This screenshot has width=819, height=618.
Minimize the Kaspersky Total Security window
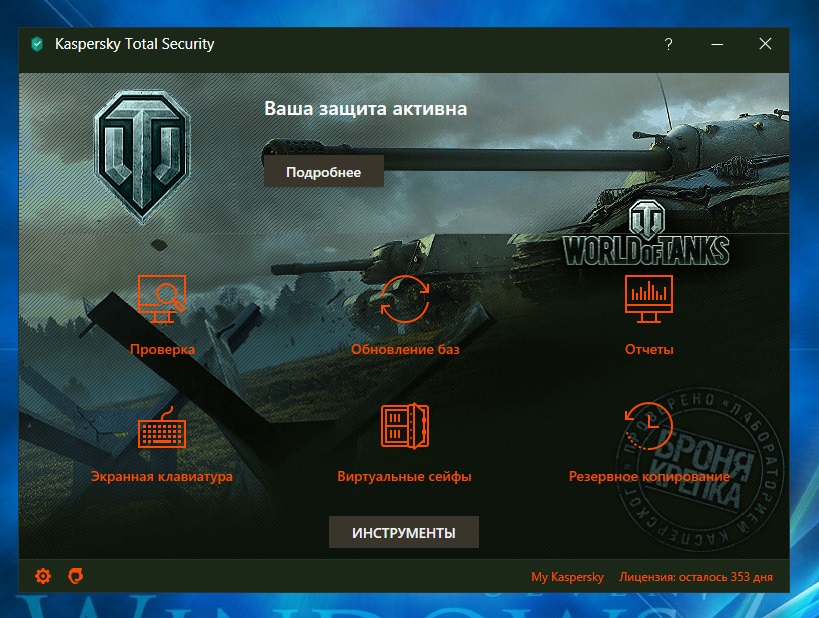tap(717, 44)
